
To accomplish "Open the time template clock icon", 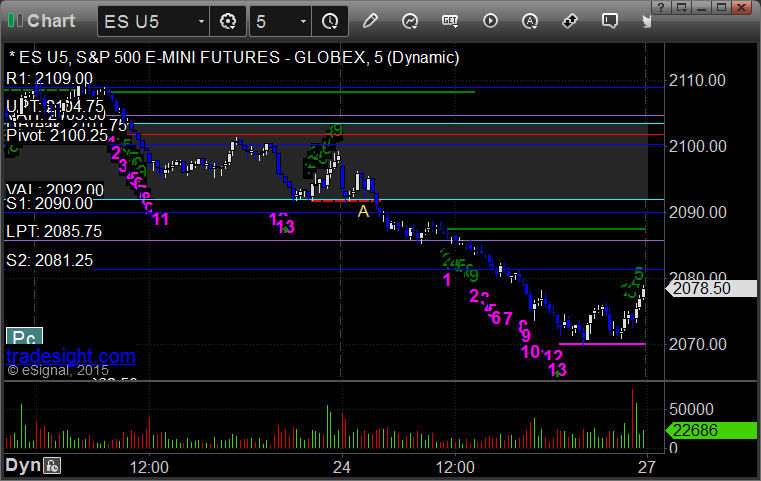I will [330, 22].
